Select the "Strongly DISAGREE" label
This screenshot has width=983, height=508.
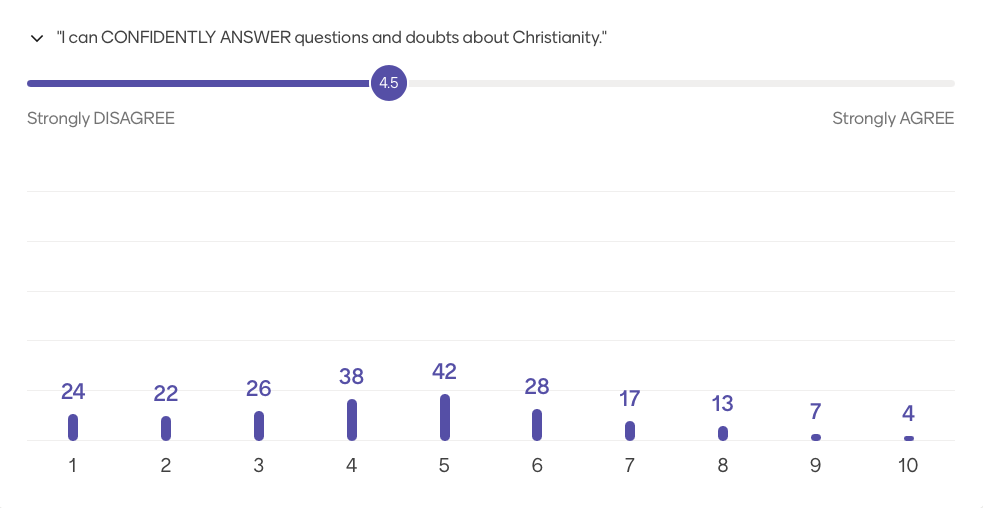point(101,118)
